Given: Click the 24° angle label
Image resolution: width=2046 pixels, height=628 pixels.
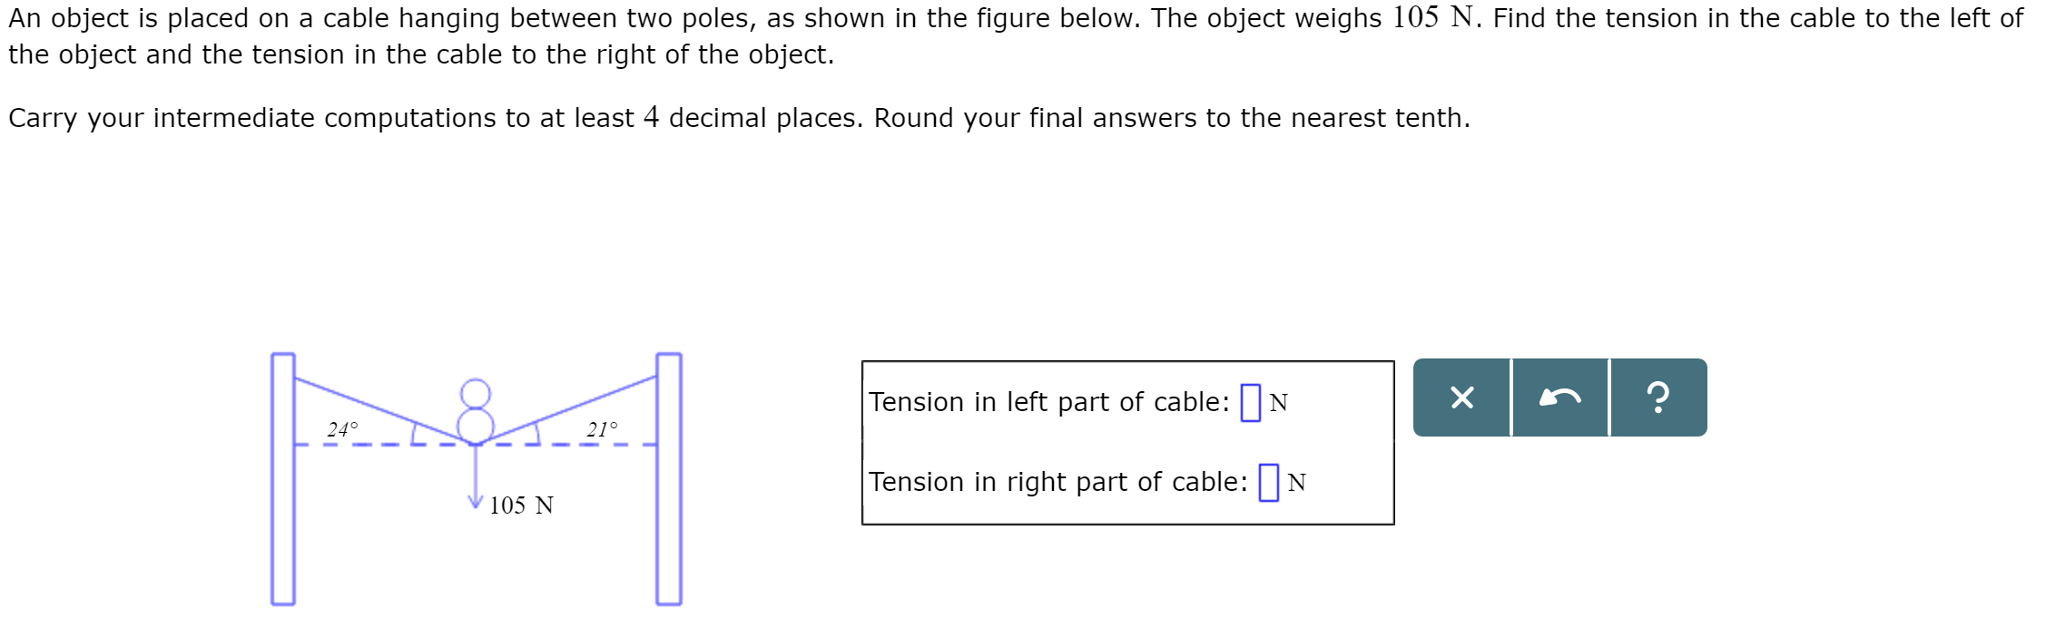Looking at the screenshot, I should pyautogui.click(x=341, y=429).
